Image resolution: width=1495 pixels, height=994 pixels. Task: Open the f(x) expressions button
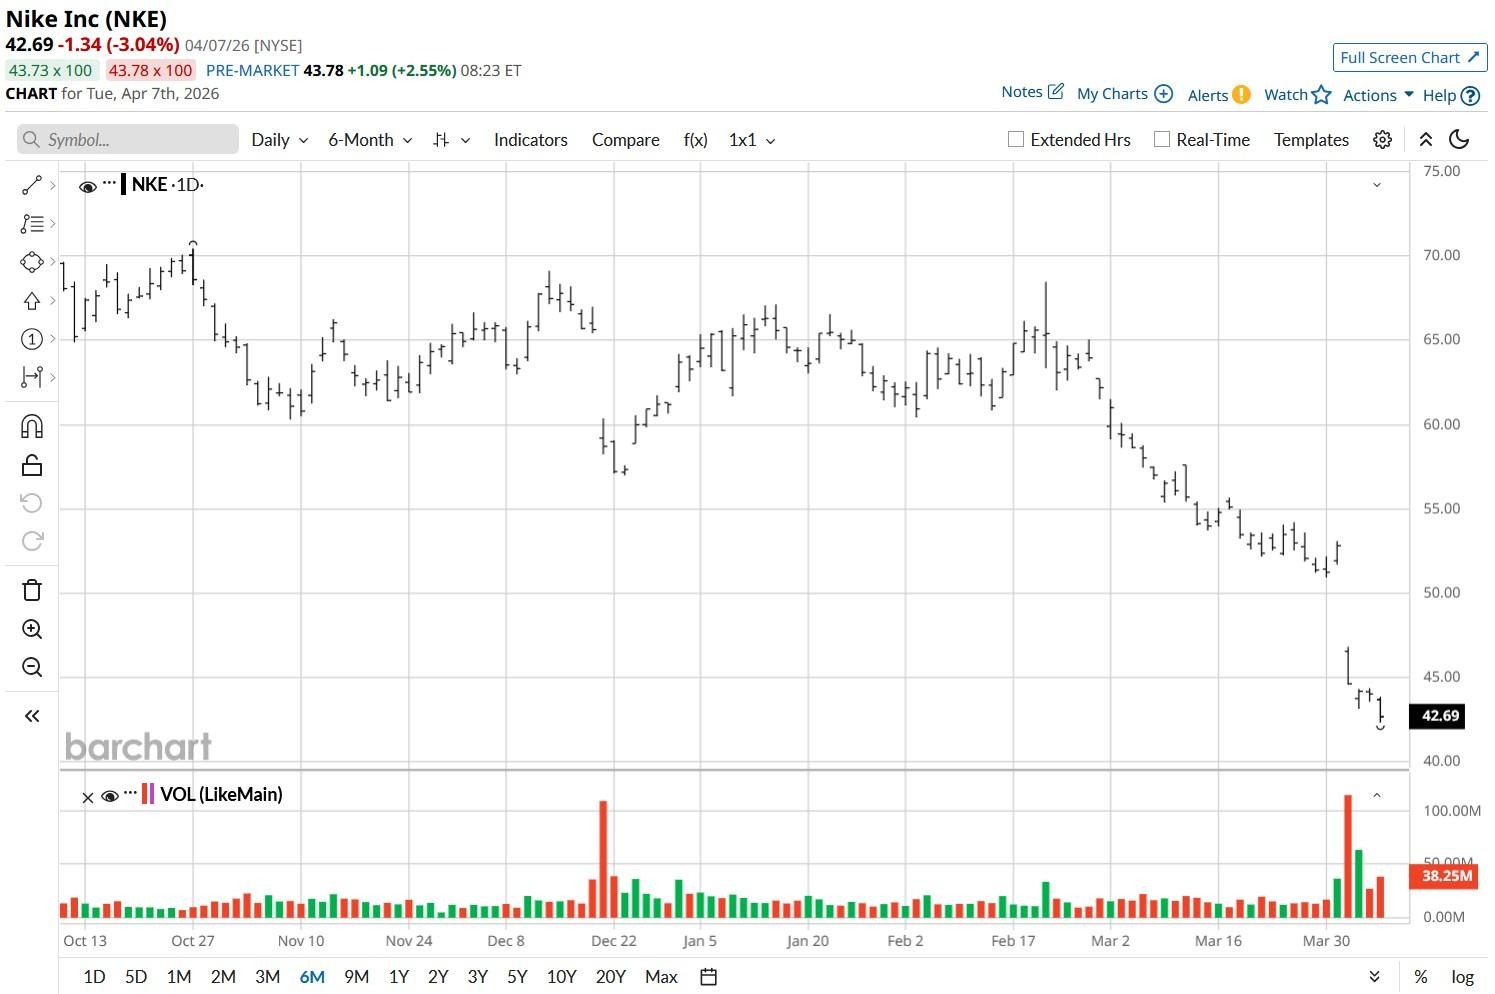[696, 140]
